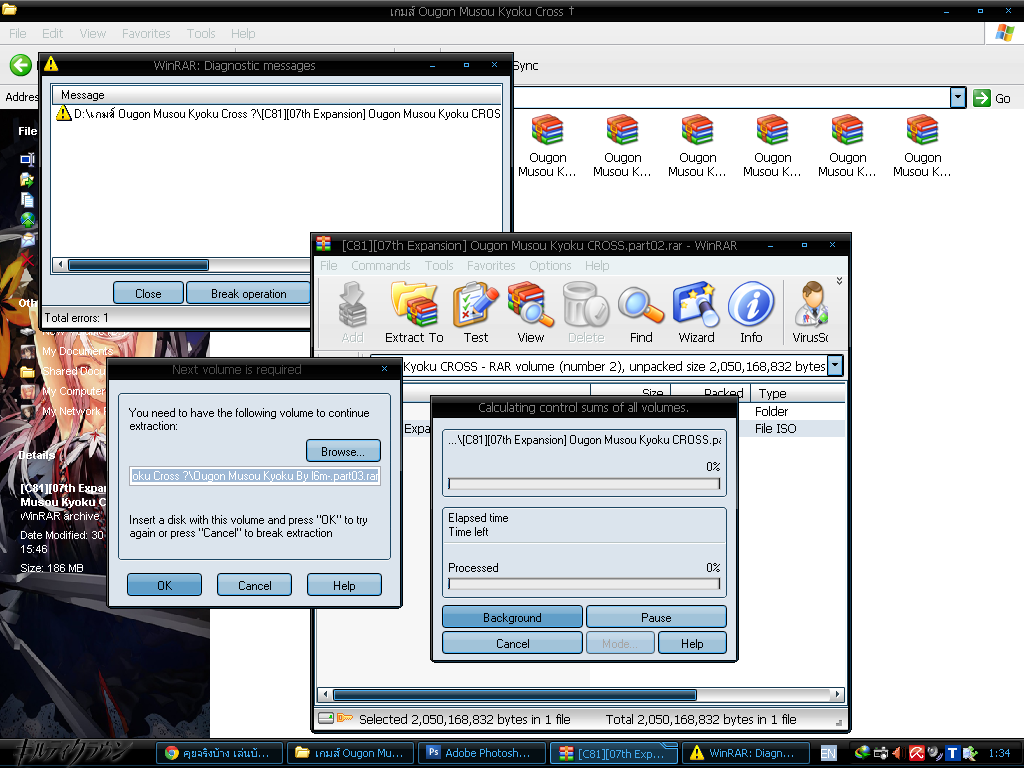Click the Info icon in WinRAR toolbar

click(751, 312)
